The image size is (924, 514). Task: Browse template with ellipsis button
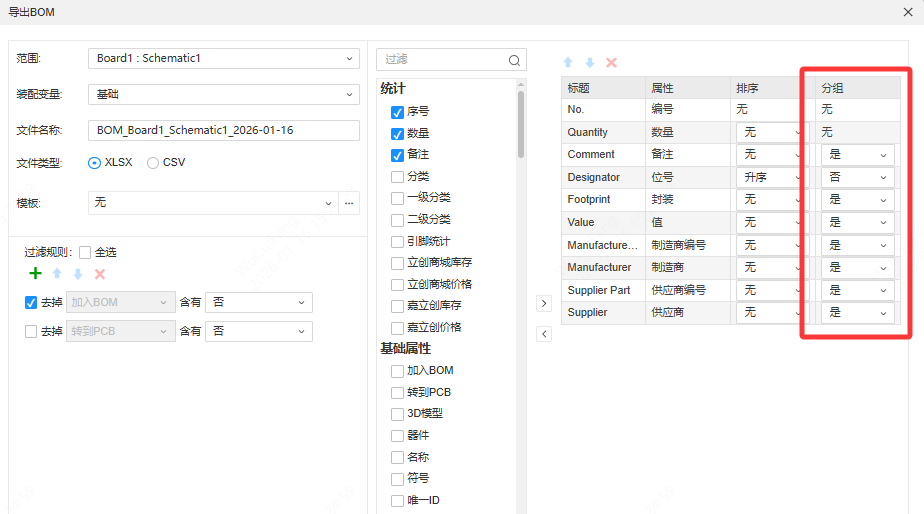tap(349, 203)
